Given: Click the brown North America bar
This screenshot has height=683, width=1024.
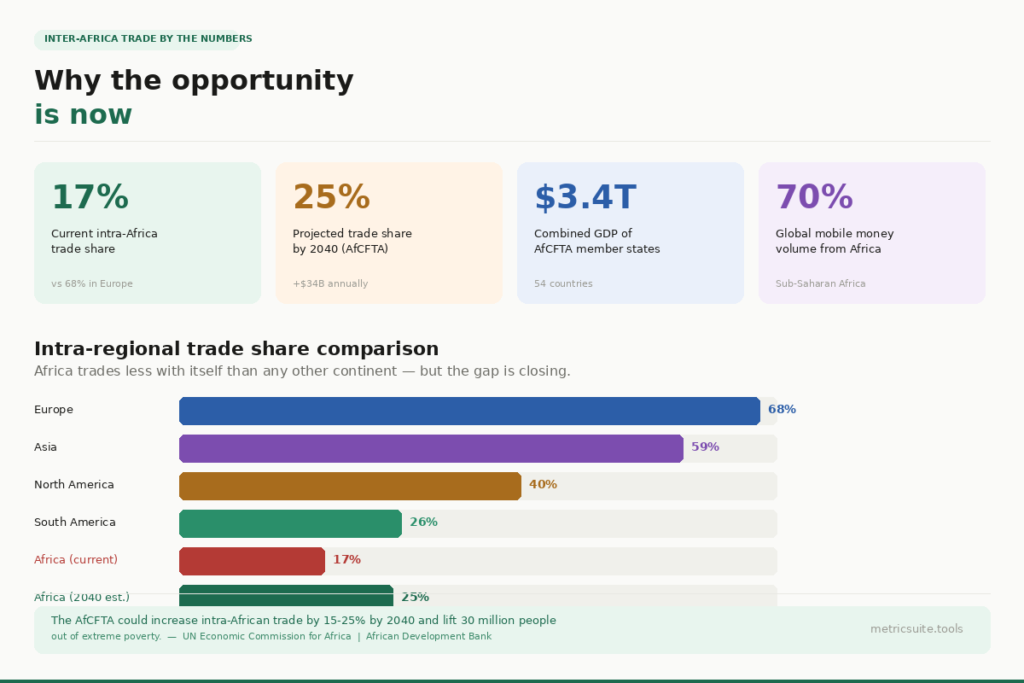Looking at the screenshot, I should pos(350,485).
